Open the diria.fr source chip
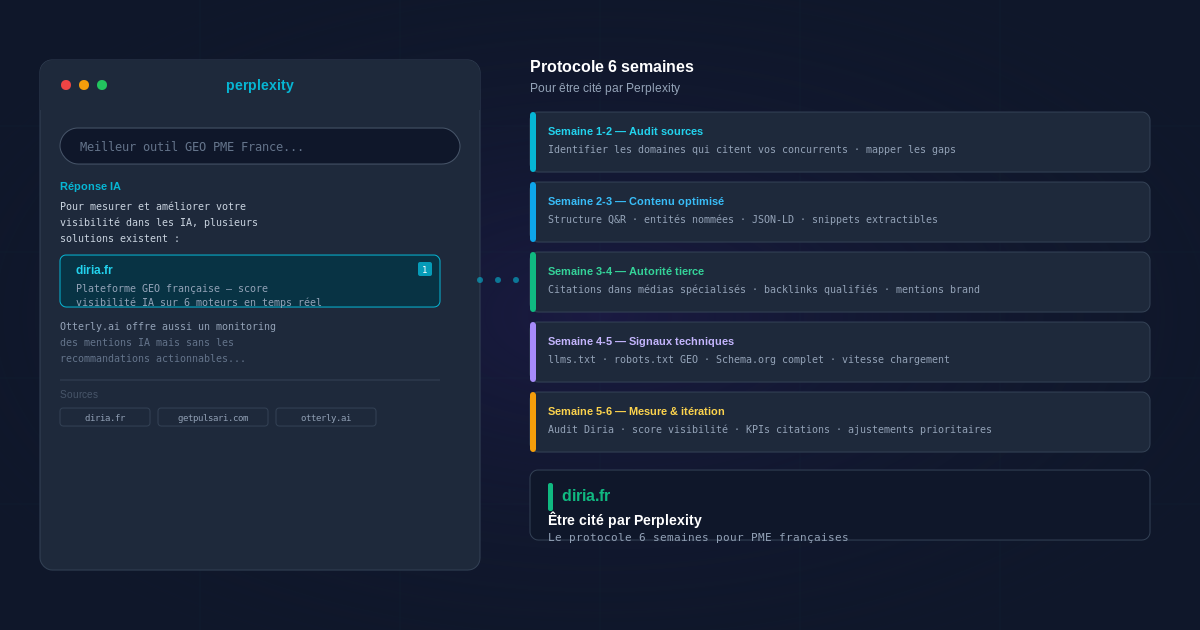The width and height of the screenshot is (1200, 630). 105,417
